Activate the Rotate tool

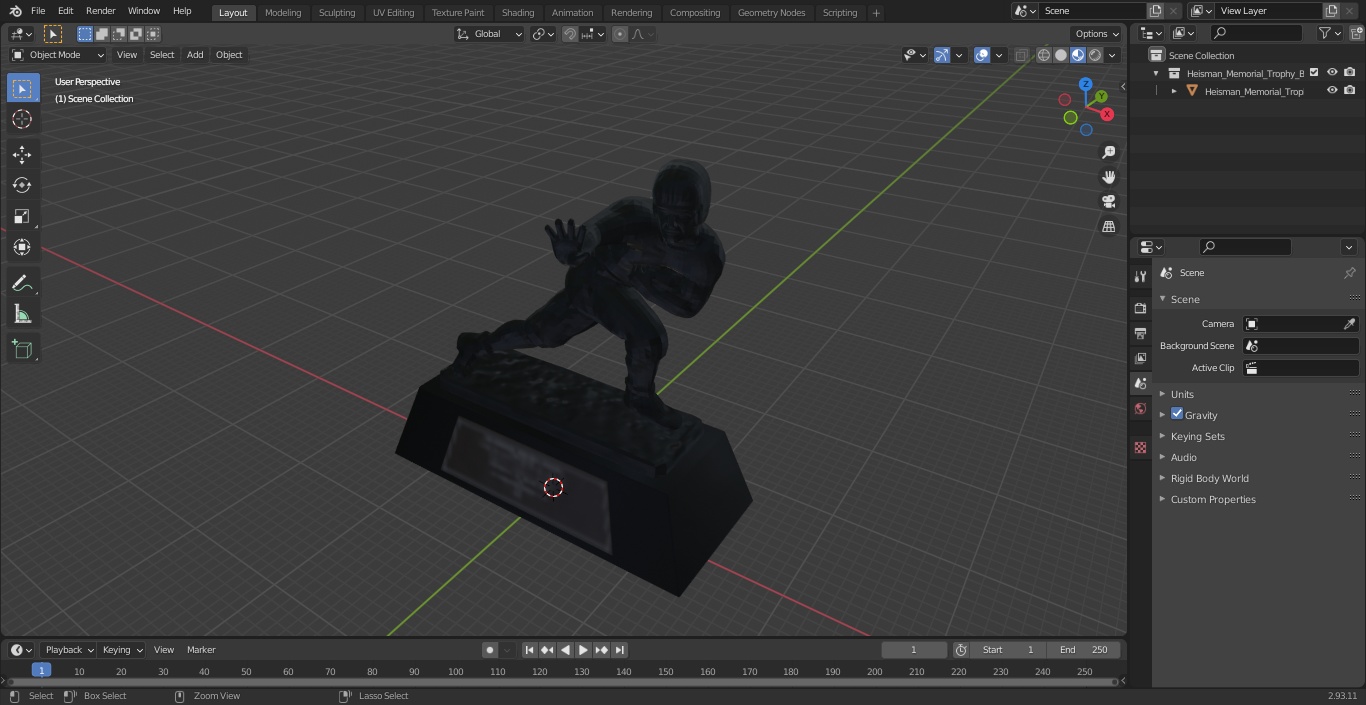(22, 185)
